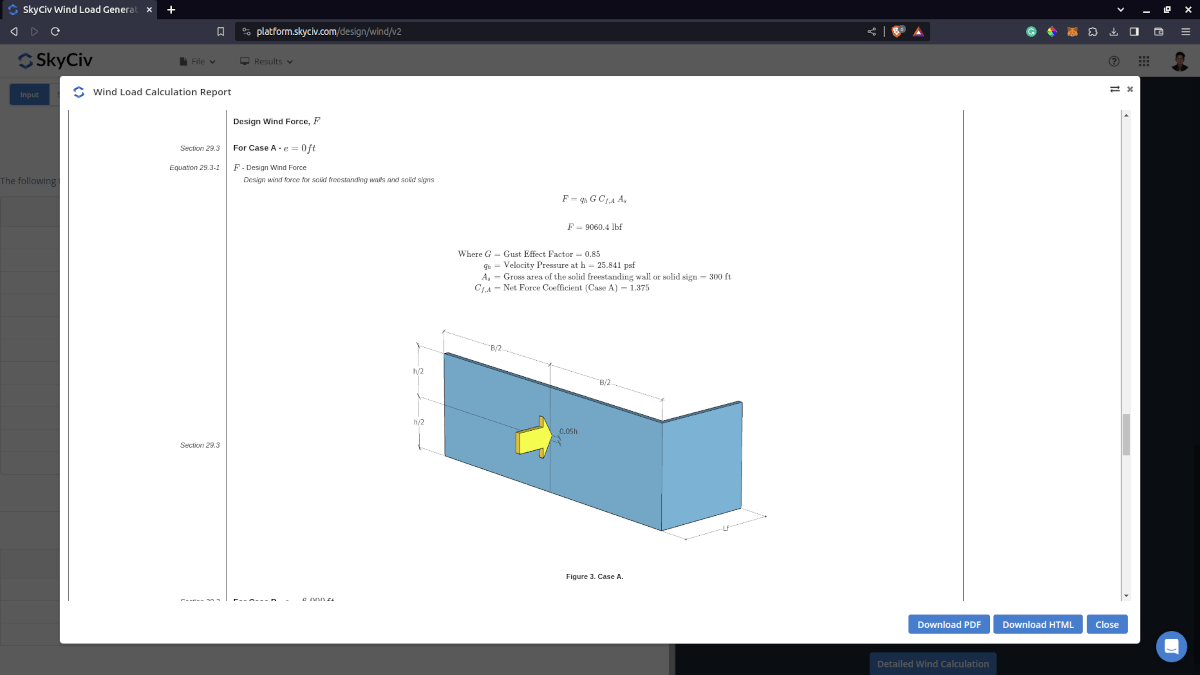1200x675 pixels.
Task: Close the SkyCiv Wind Load browser tab
Action: (x=149, y=10)
